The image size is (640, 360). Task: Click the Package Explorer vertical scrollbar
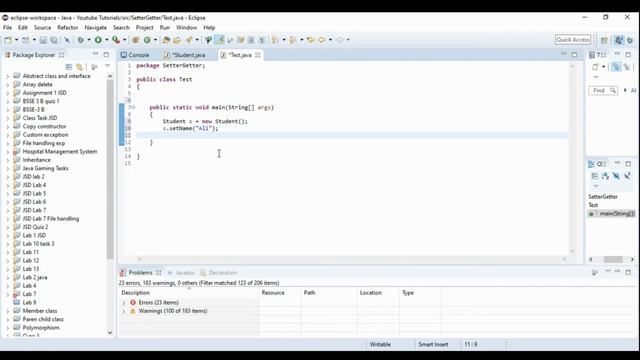tap(110, 170)
